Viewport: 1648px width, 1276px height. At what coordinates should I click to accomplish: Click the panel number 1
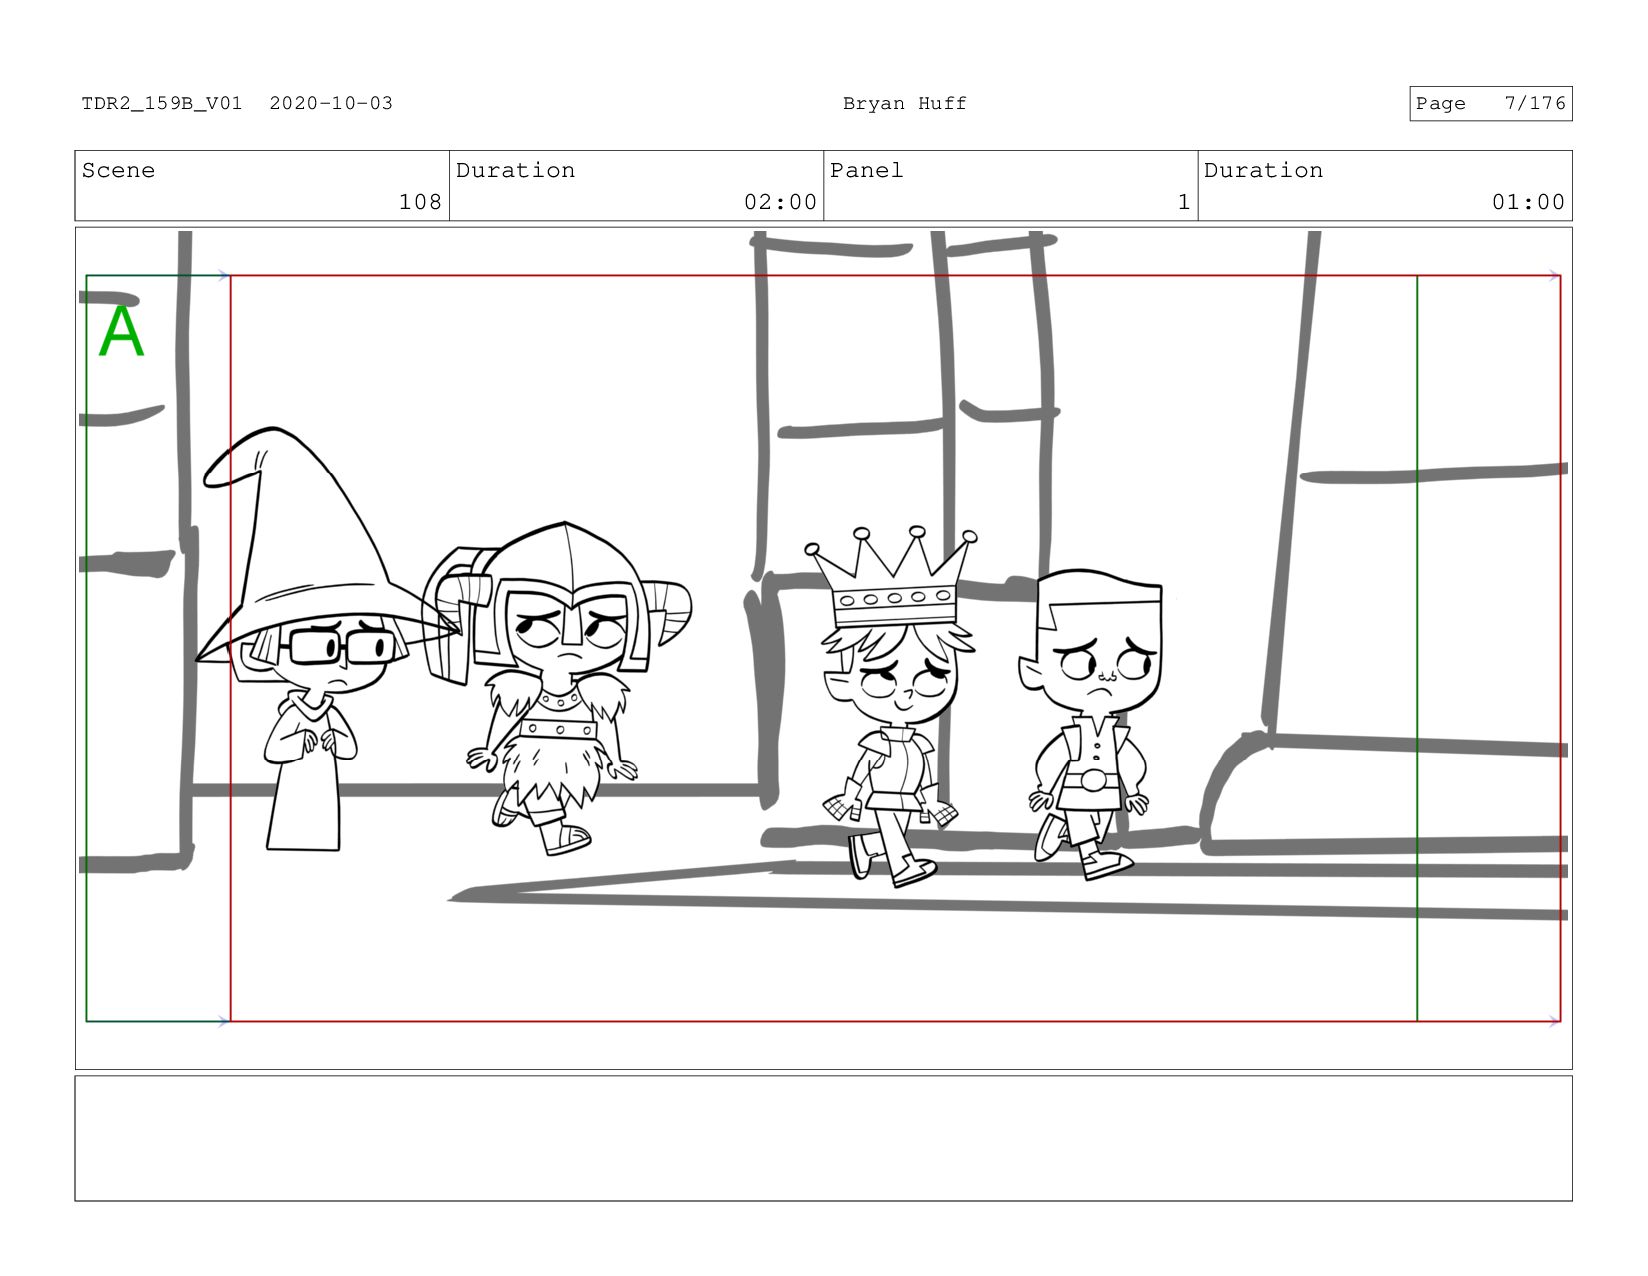(x=1184, y=202)
